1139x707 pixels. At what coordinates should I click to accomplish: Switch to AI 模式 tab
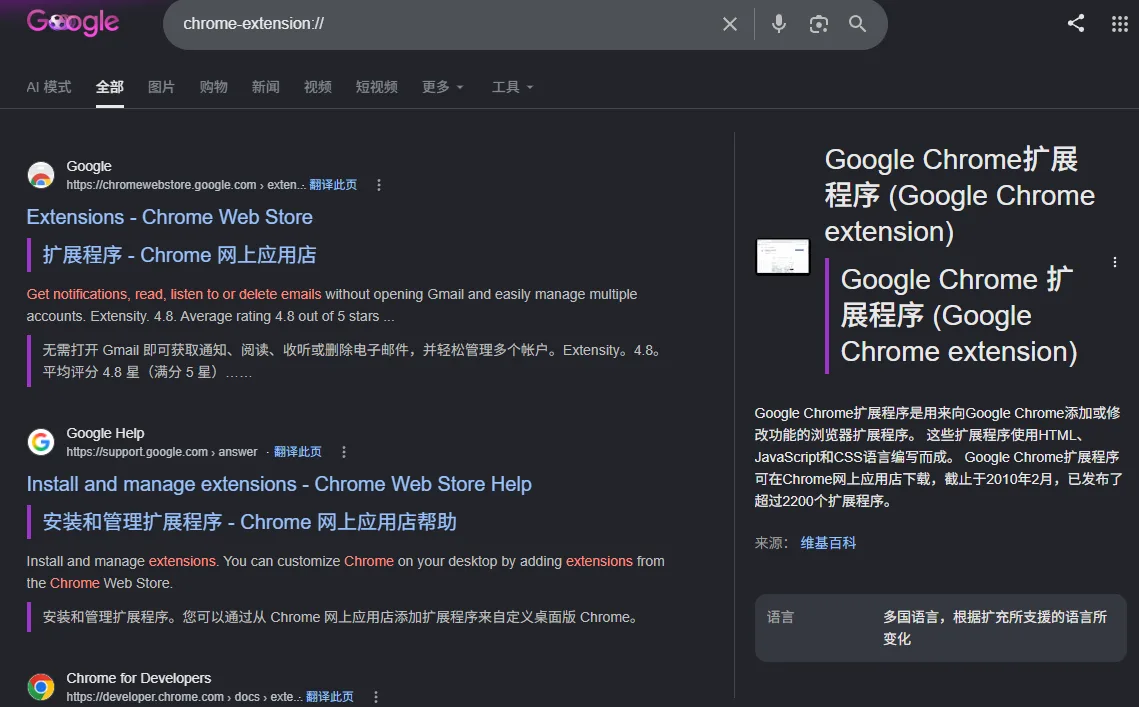coord(49,87)
